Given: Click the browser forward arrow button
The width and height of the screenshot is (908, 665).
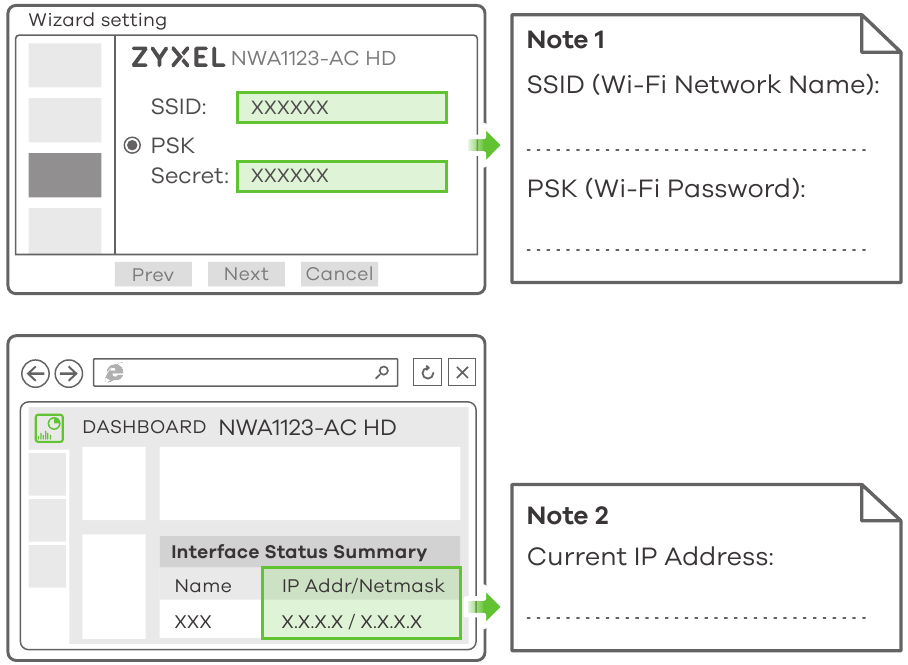Looking at the screenshot, I should point(68,374).
